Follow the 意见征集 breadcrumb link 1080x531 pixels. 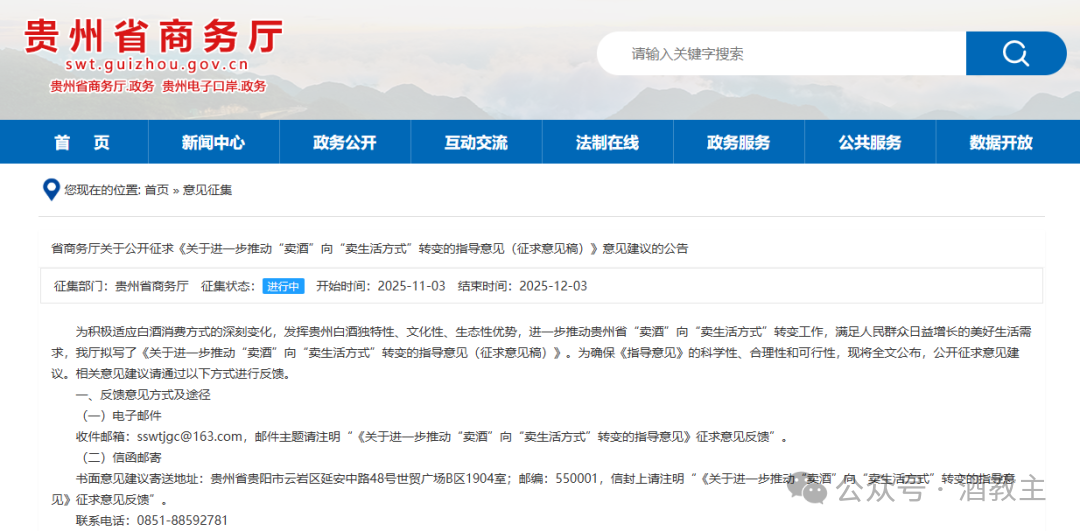point(207,190)
